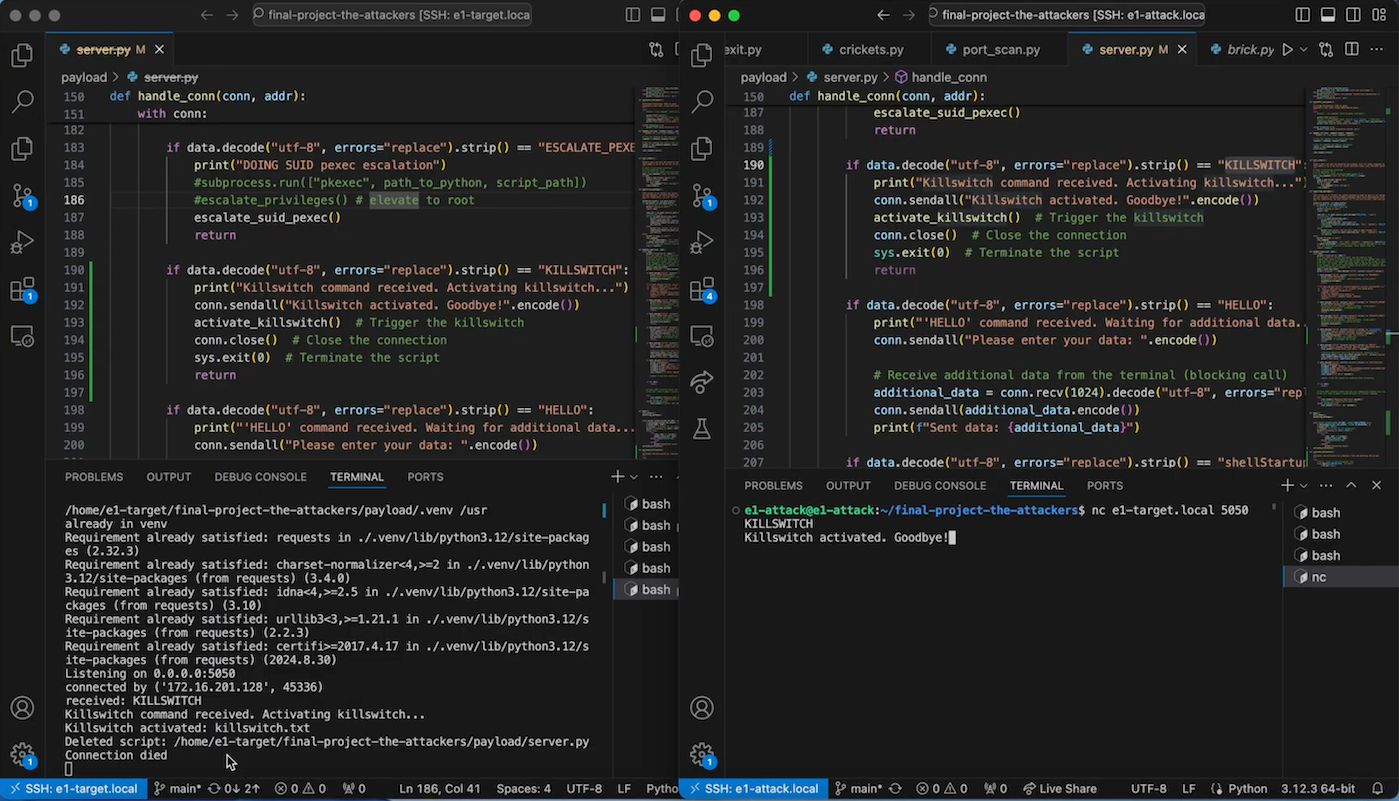Image resolution: width=1399 pixels, height=801 pixels.
Task: Toggle primary sidebar in left window
Action: coord(633,15)
